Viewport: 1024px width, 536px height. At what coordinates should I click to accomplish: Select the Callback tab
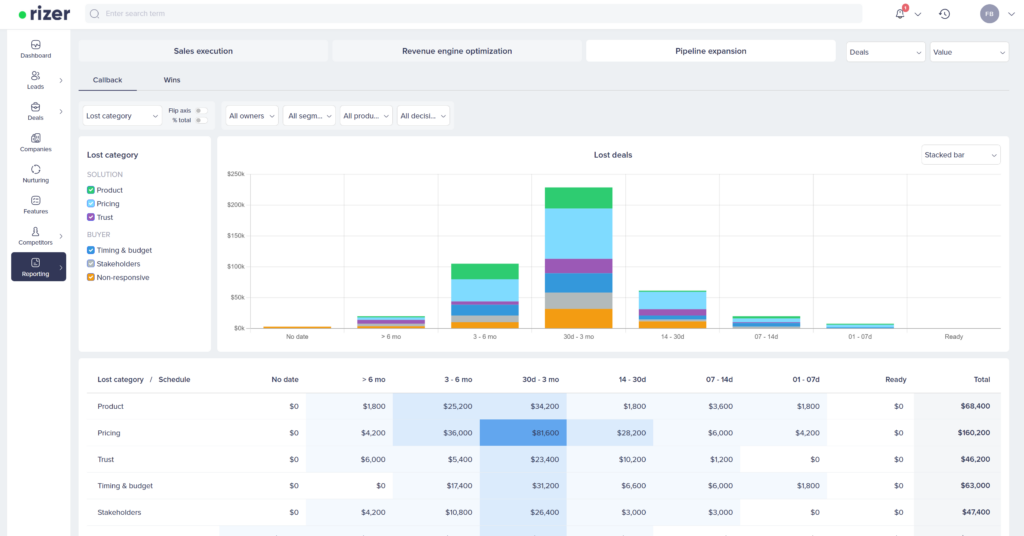[x=107, y=80]
